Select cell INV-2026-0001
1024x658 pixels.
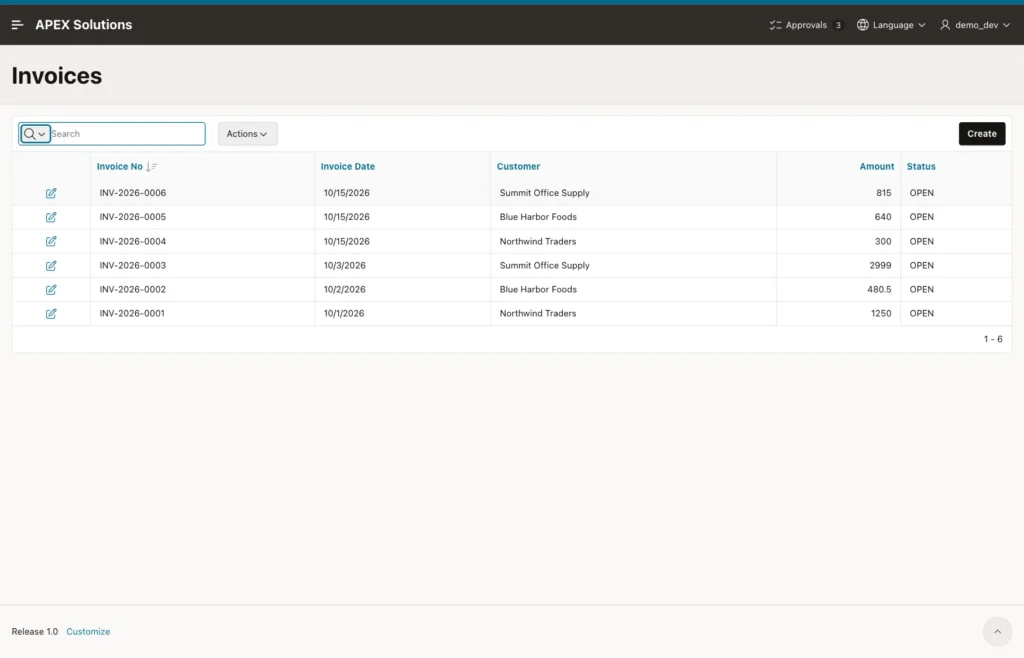[132, 313]
